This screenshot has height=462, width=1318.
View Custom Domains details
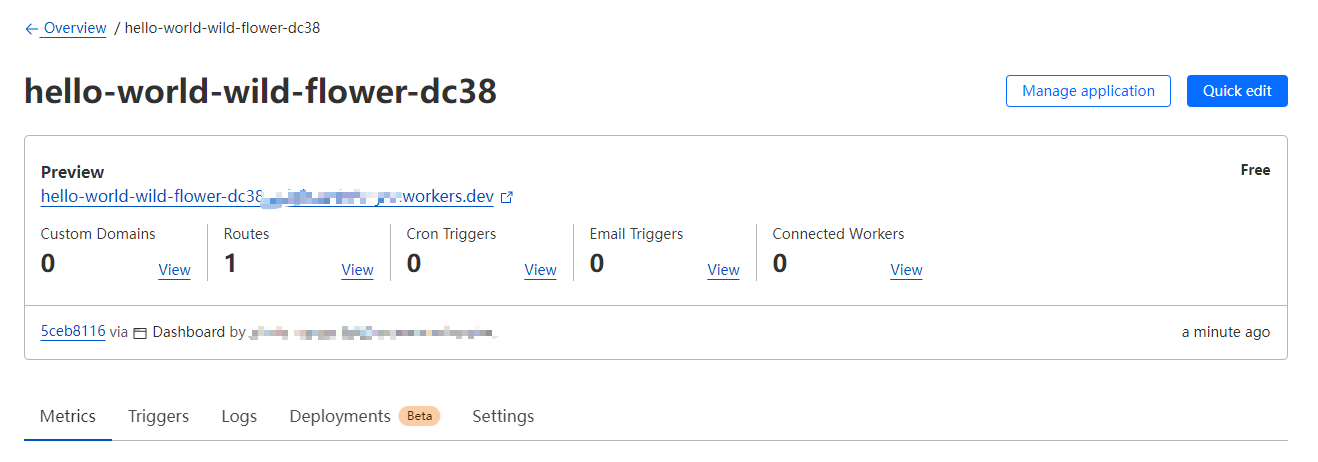pyautogui.click(x=174, y=270)
